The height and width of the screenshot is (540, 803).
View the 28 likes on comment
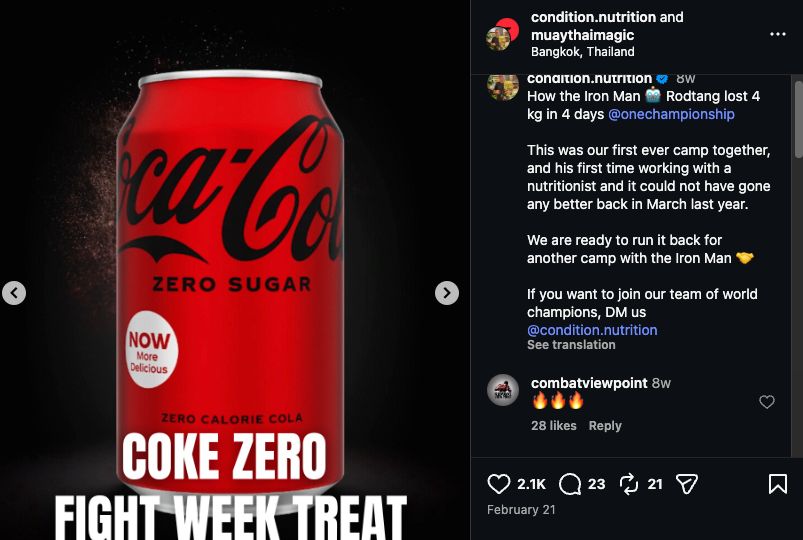click(554, 426)
